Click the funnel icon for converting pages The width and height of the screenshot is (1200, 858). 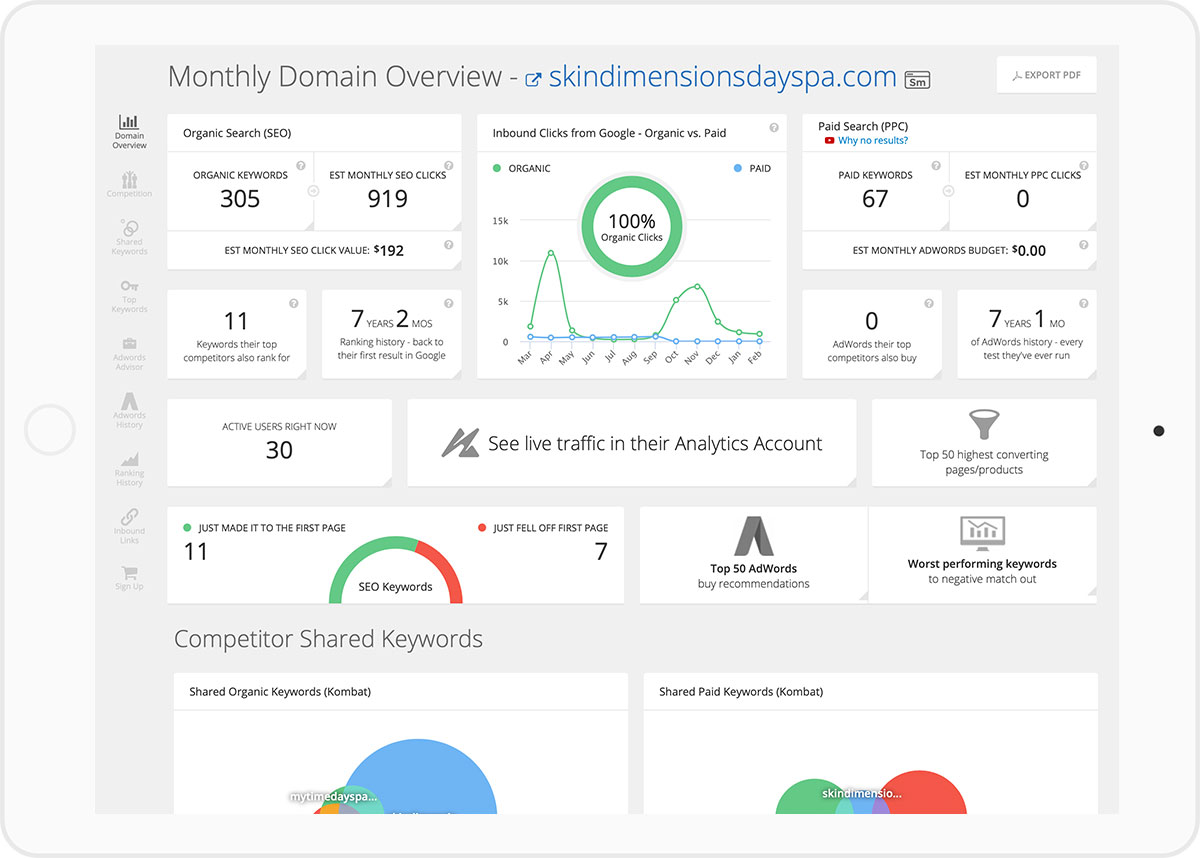point(984,424)
